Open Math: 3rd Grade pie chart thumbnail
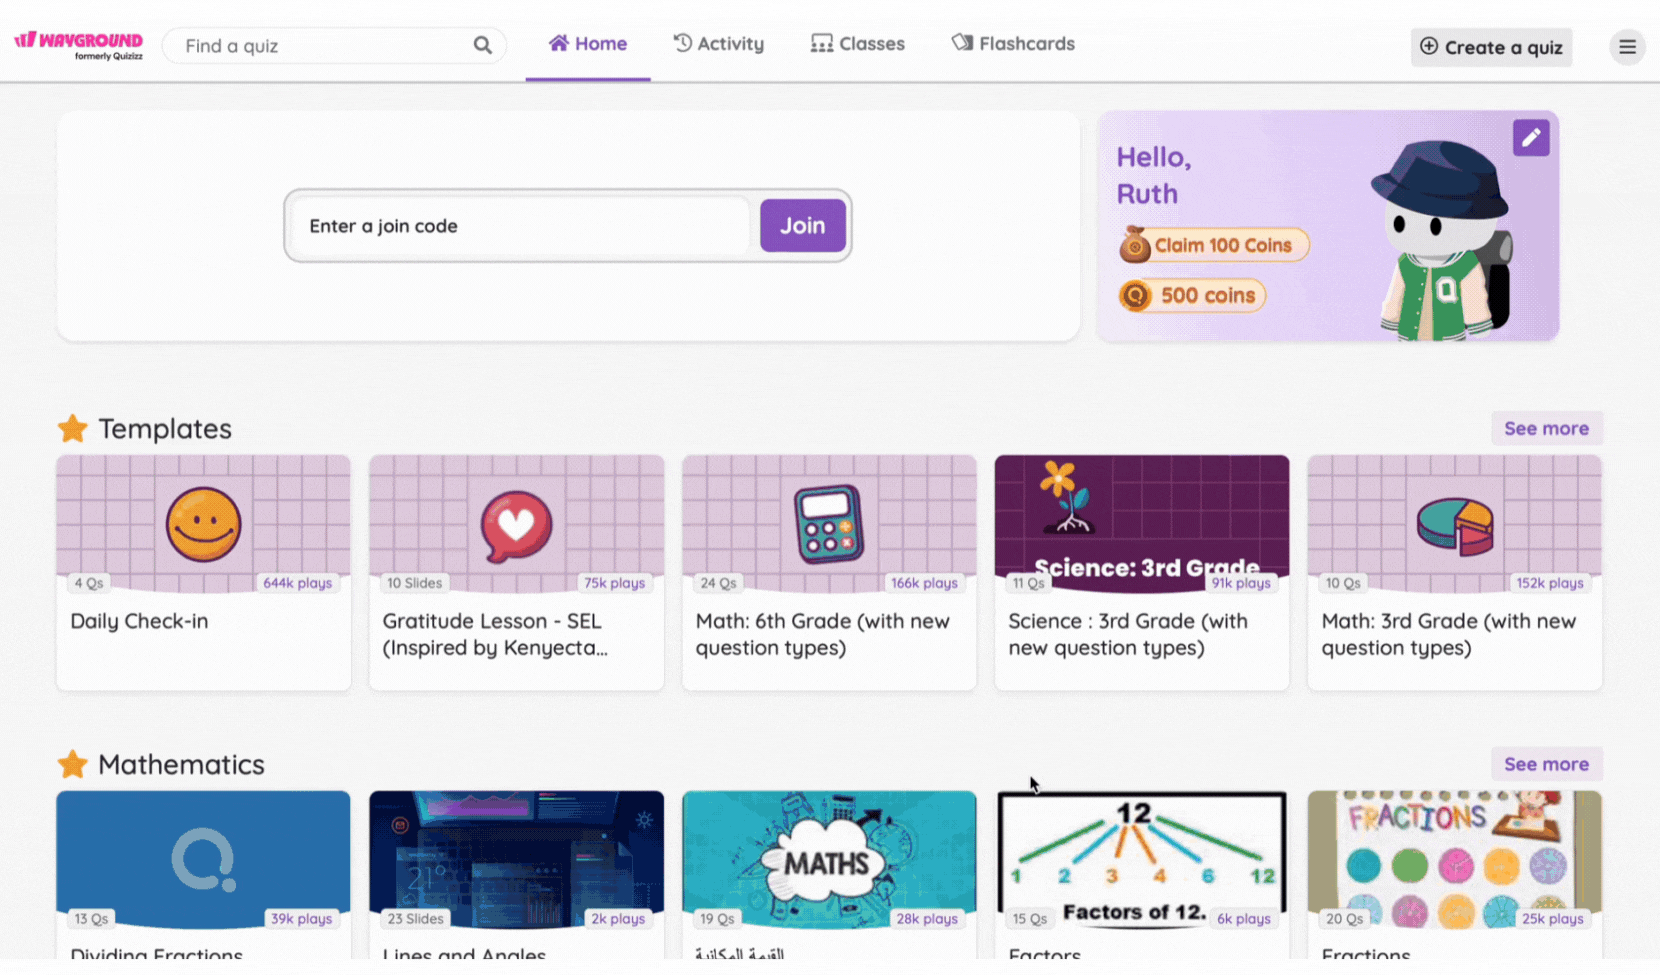Image resolution: width=1660 pixels, height=975 pixels. click(1455, 524)
